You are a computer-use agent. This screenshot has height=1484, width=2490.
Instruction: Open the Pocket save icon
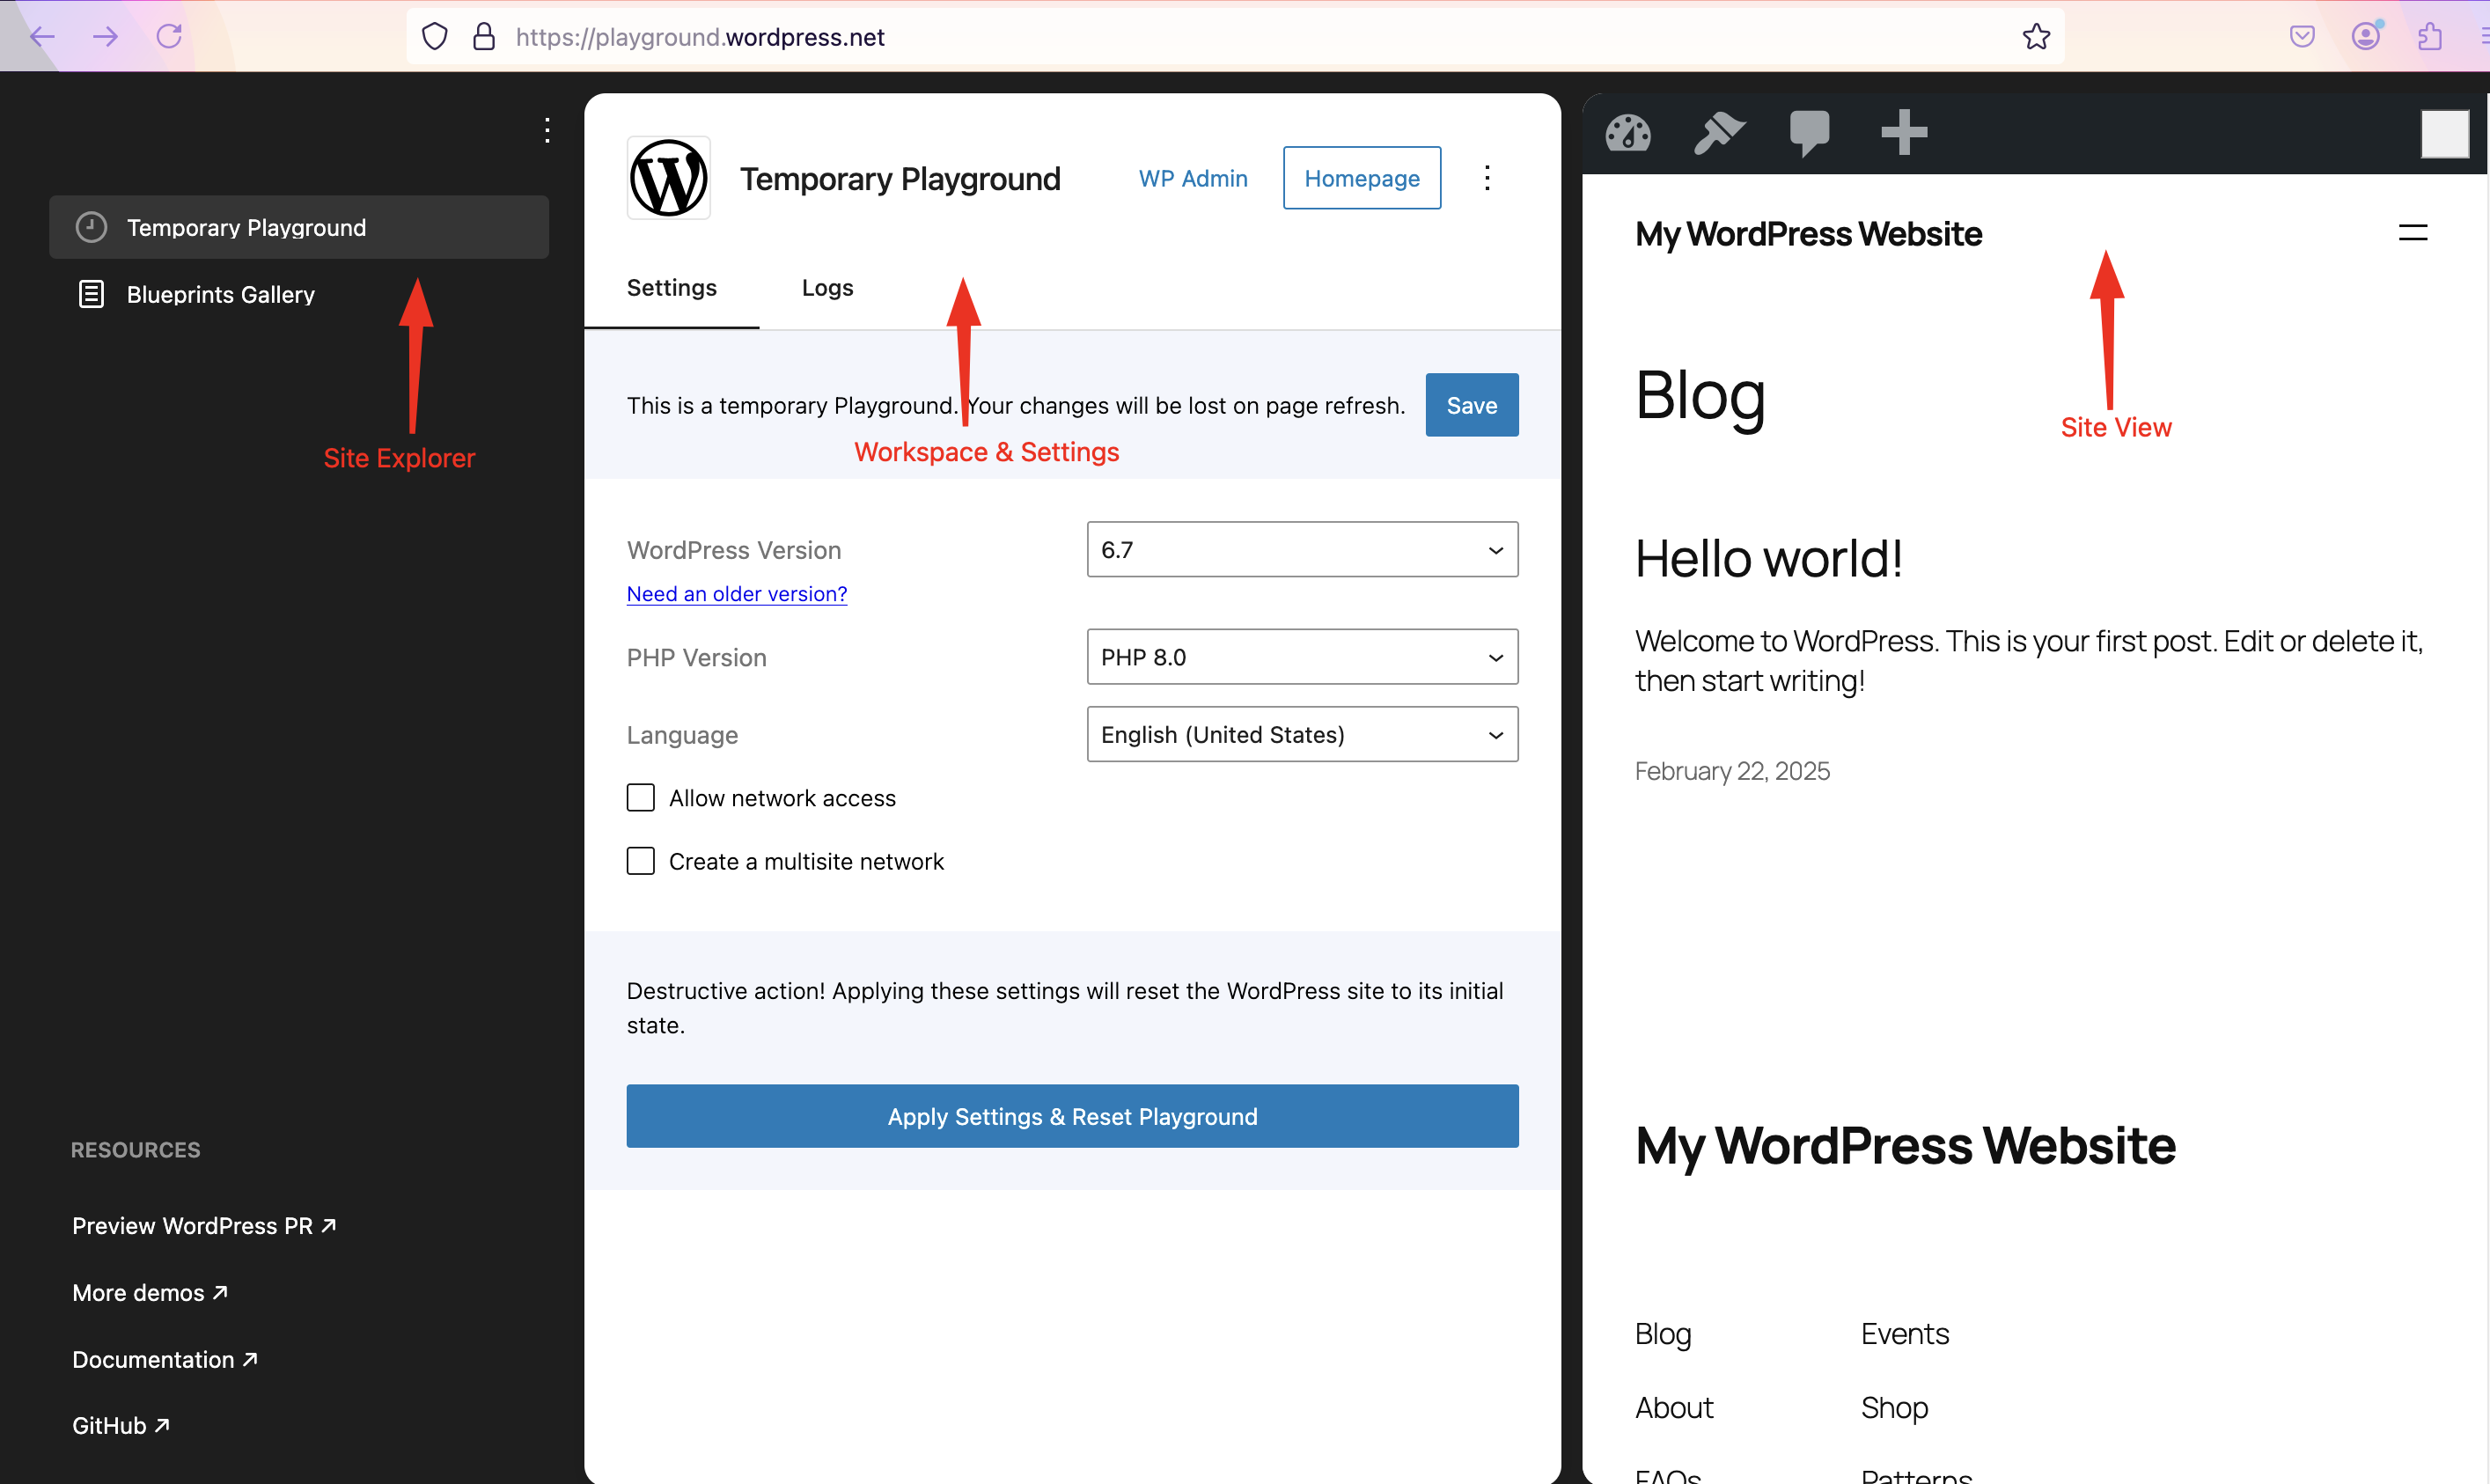(2302, 37)
